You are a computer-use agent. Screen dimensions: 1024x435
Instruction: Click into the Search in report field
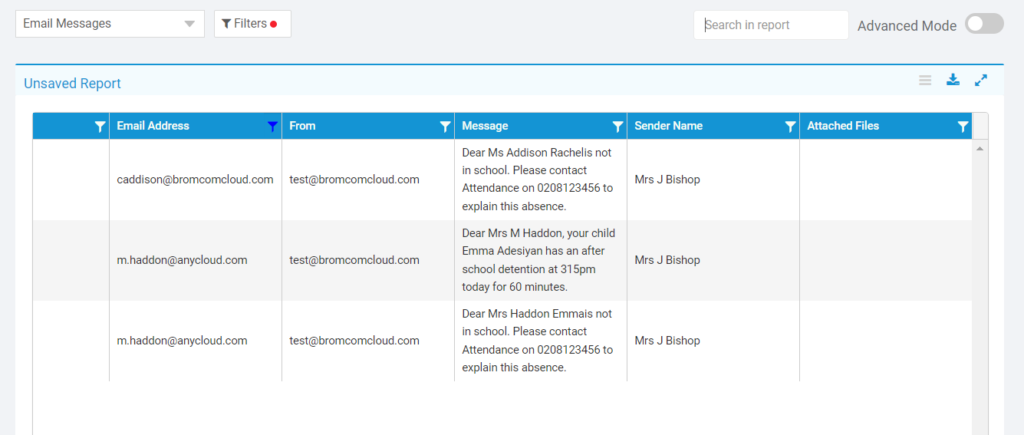point(771,25)
